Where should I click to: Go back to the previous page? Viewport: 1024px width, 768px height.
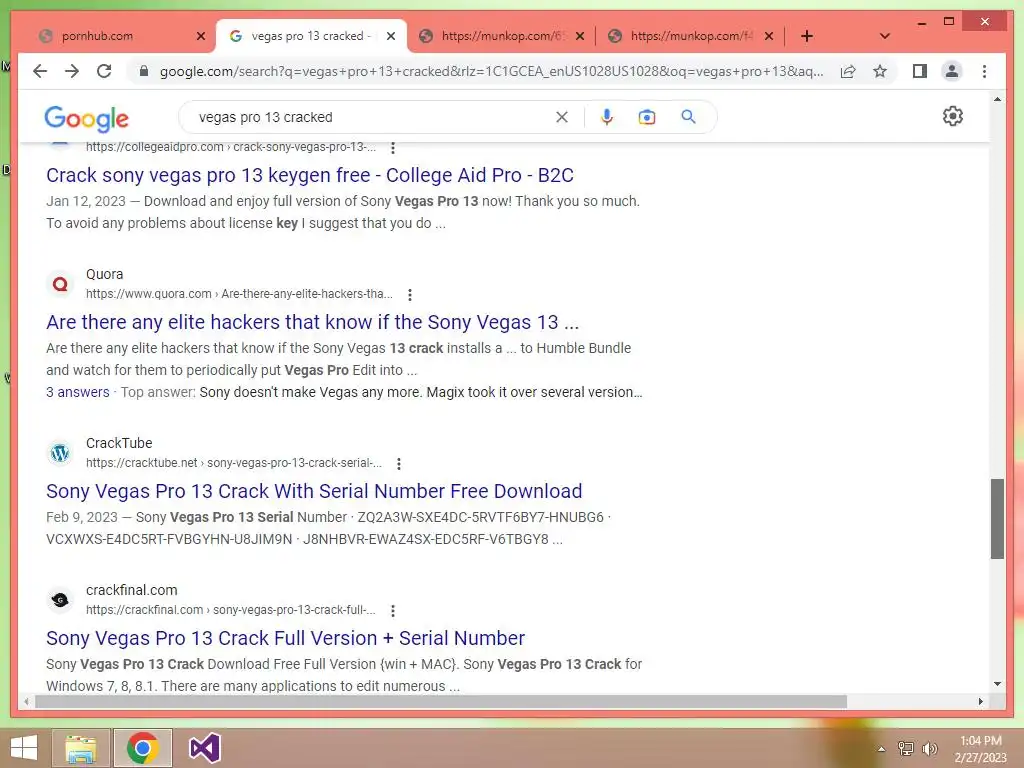click(x=40, y=71)
